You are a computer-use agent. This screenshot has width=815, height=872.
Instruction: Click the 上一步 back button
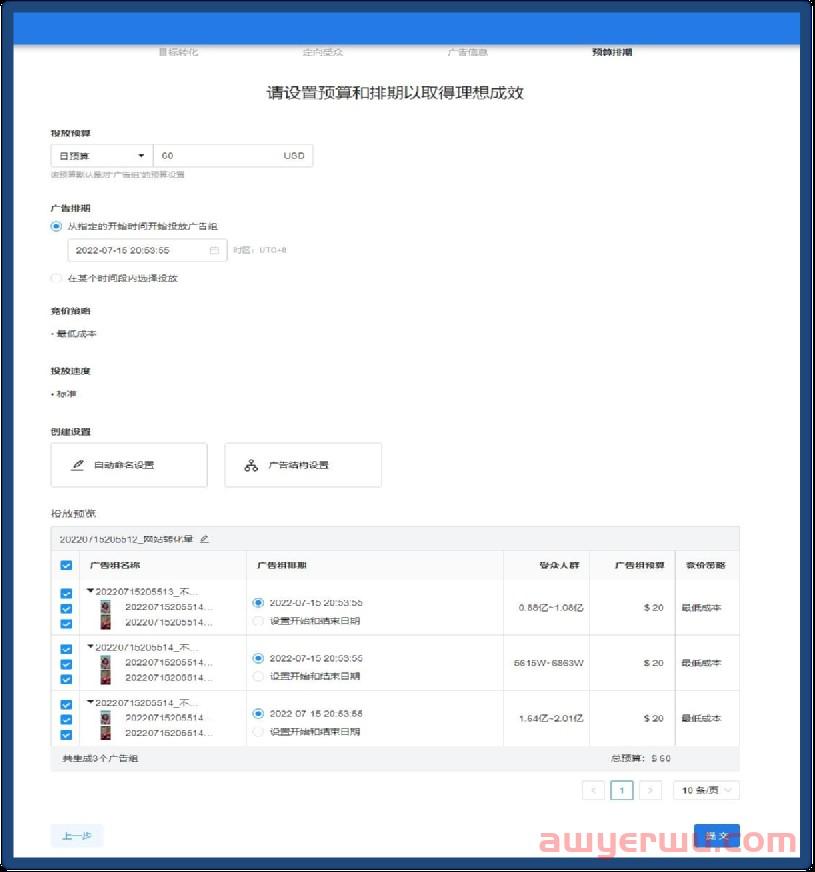77,836
